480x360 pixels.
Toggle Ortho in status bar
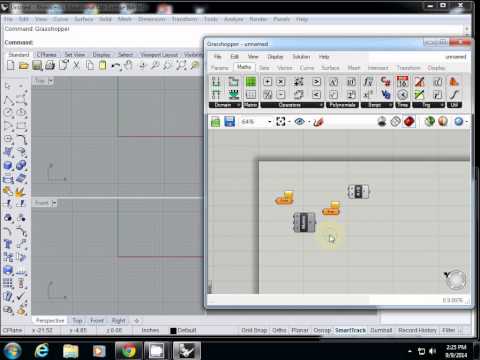pos(279,330)
